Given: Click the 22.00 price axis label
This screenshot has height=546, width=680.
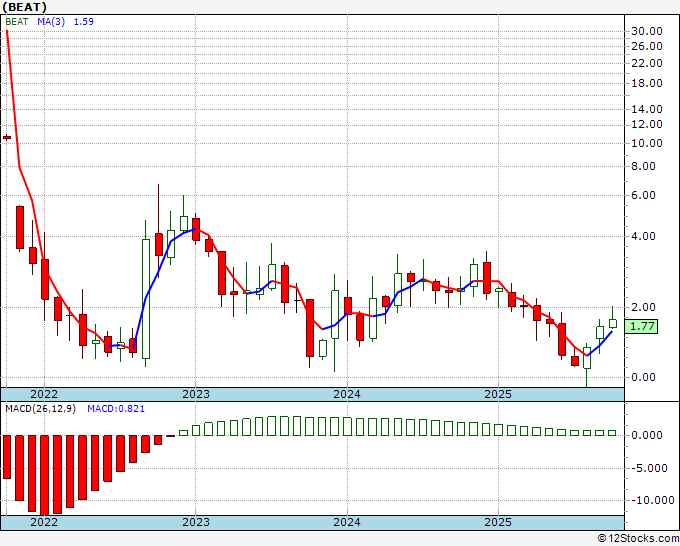Looking at the screenshot, I should click(647, 63).
